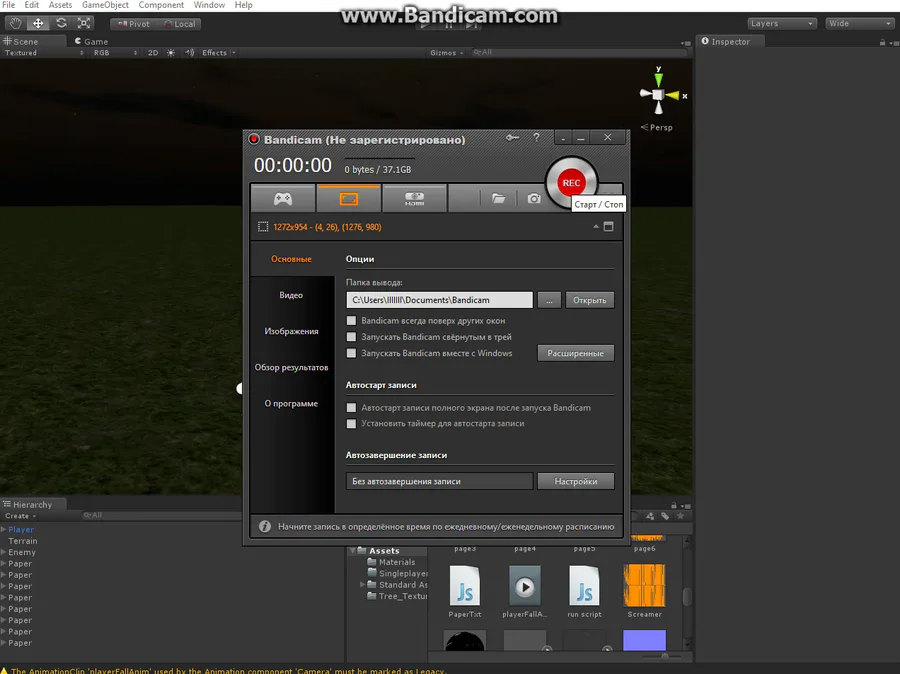
Task: Switch to Bandicam game recording mode
Action: pyautogui.click(x=282, y=199)
